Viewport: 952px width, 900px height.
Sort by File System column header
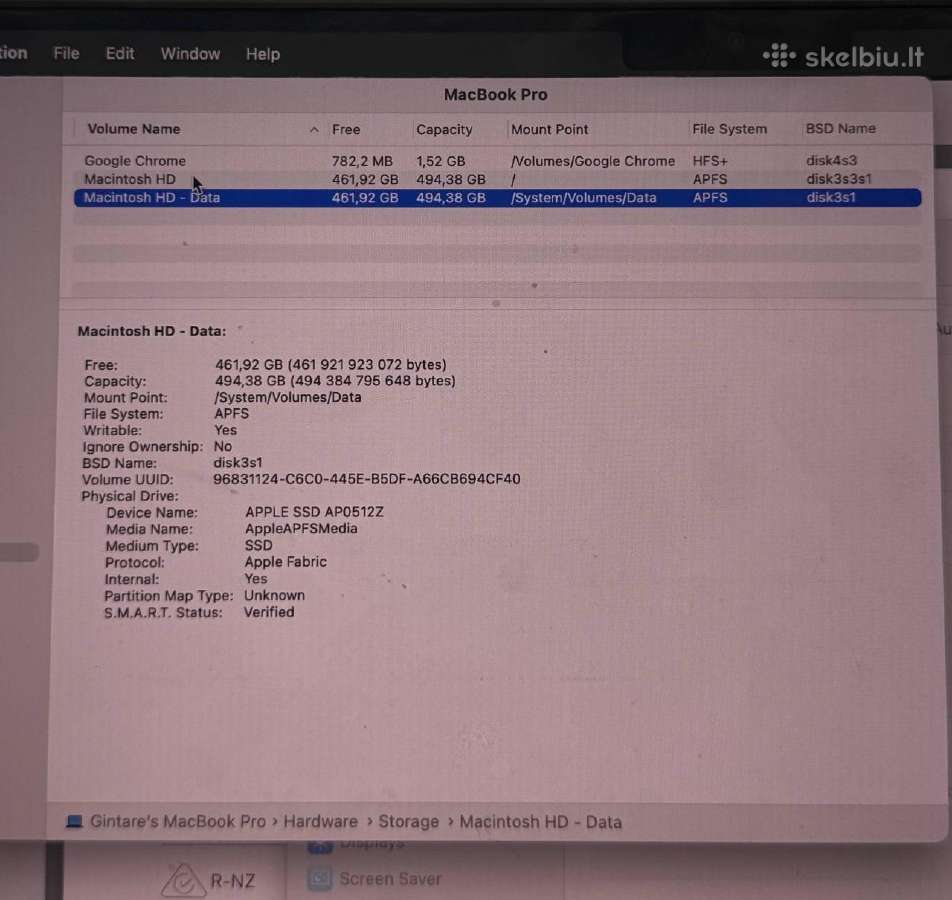[x=729, y=129]
